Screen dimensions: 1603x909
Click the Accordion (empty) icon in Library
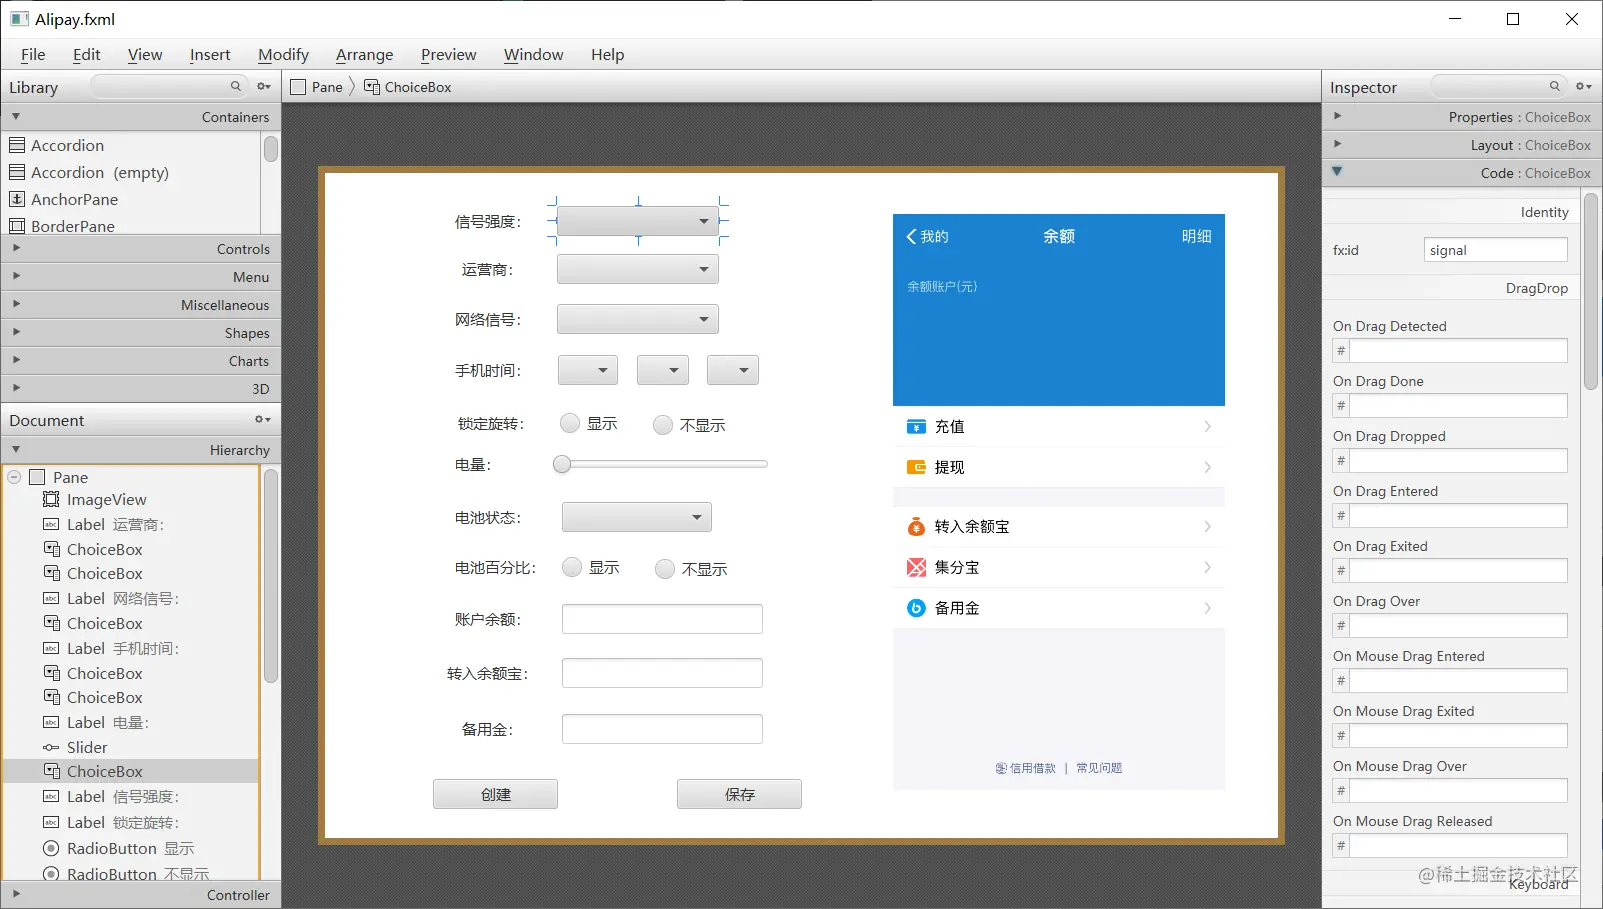17,172
